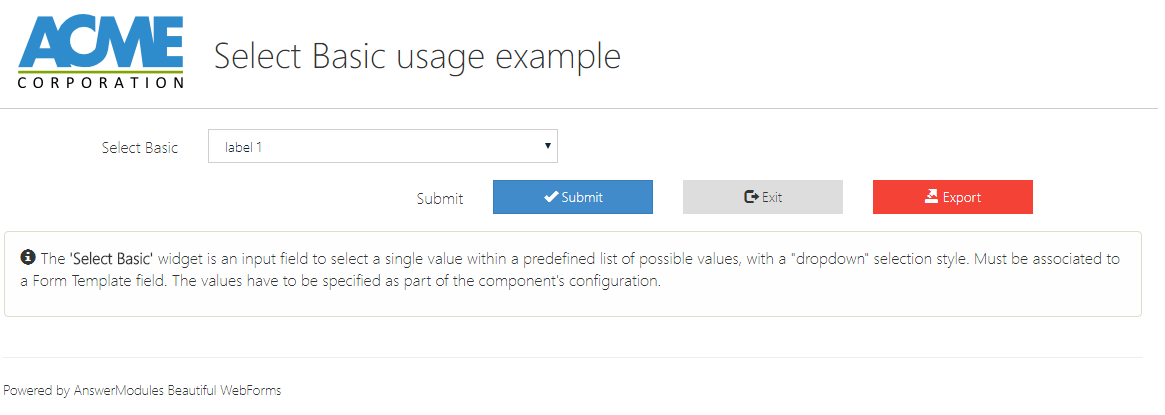Click the word 'CORPORATION' under the logo
The width and height of the screenshot is (1165, 415).
[101, 83]
